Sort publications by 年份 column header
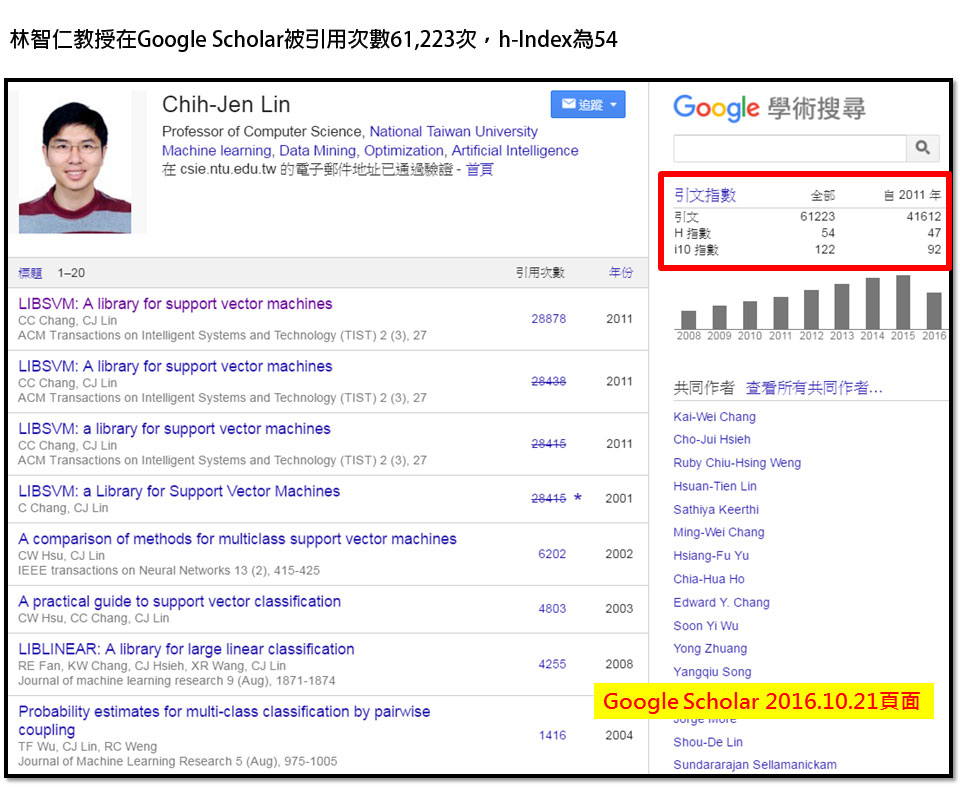 (x=621, y=272)
